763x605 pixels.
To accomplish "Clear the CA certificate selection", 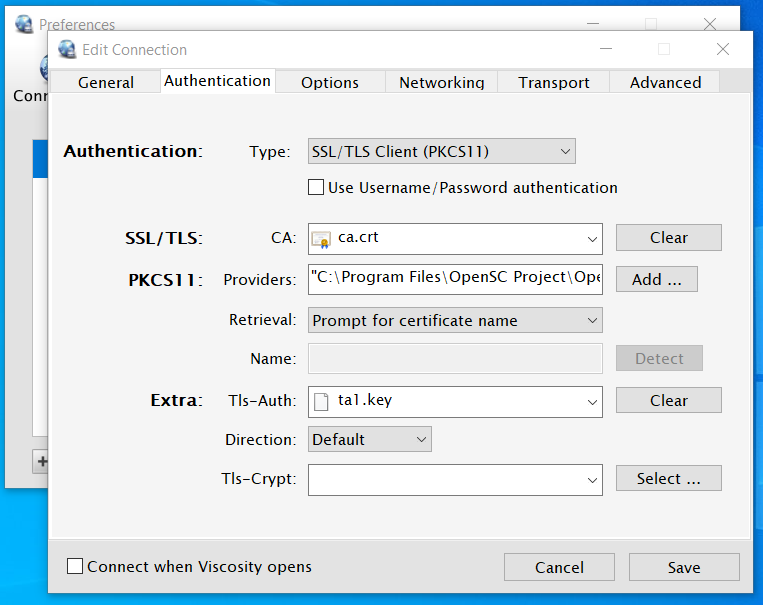I will pyautogui.click(x=669, y=238).
